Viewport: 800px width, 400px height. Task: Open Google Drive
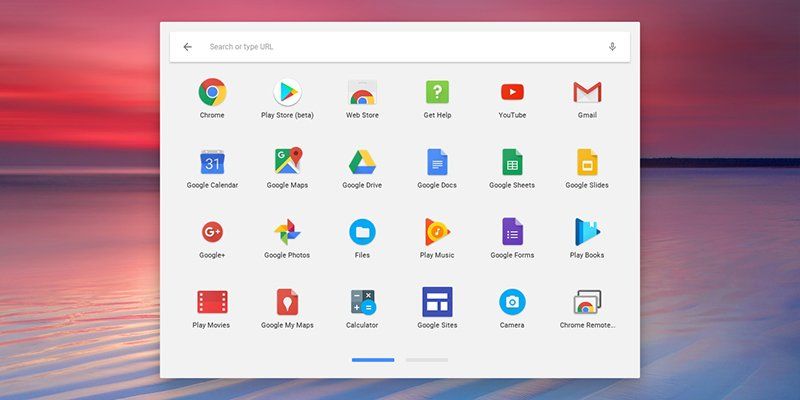tap(362, 162)
